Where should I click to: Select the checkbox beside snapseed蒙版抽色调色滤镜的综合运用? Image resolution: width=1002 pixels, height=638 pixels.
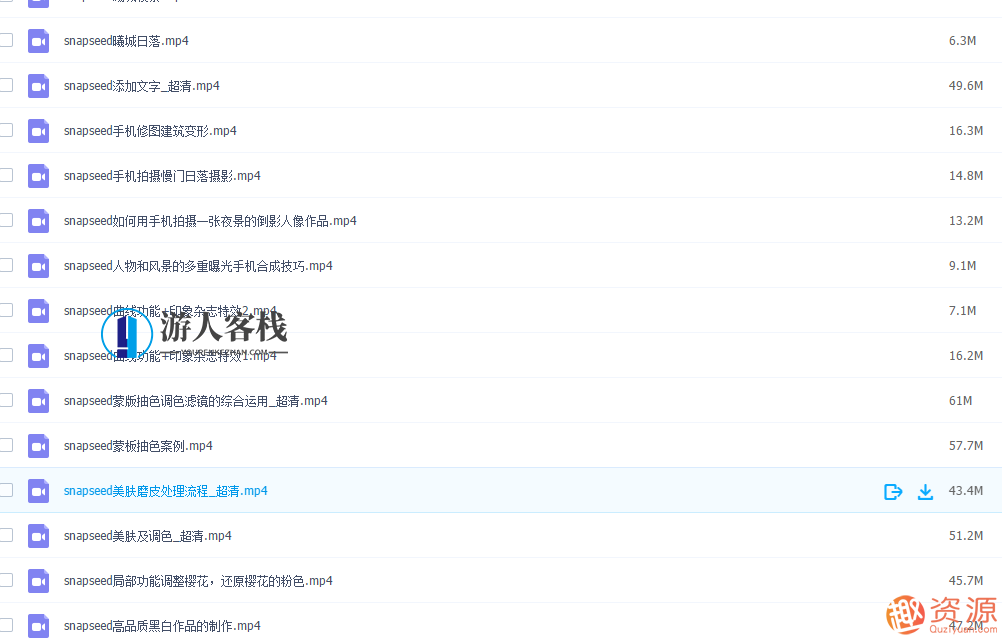click(6, 401)
